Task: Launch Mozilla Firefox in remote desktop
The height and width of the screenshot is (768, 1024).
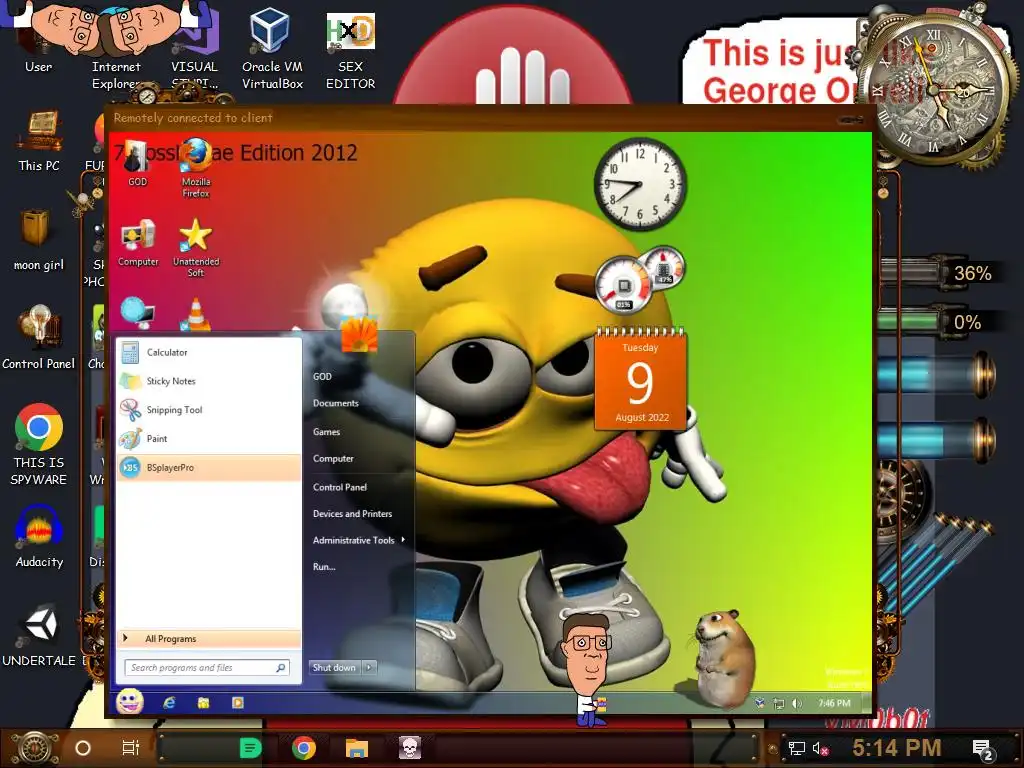Action: coord(196,168)
